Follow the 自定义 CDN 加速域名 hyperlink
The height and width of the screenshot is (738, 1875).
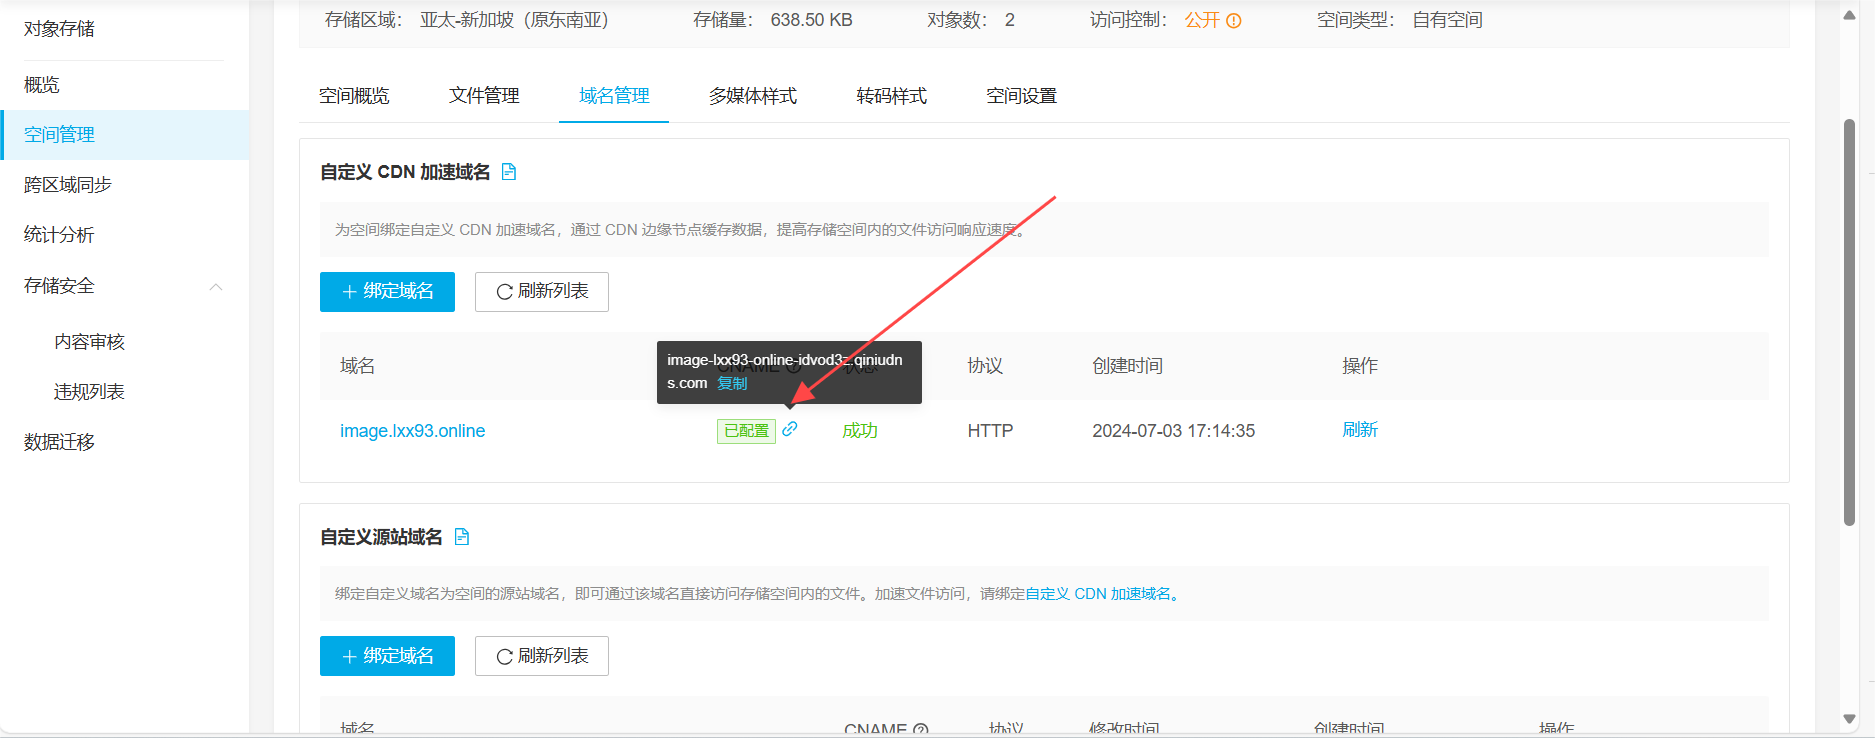1098,594
